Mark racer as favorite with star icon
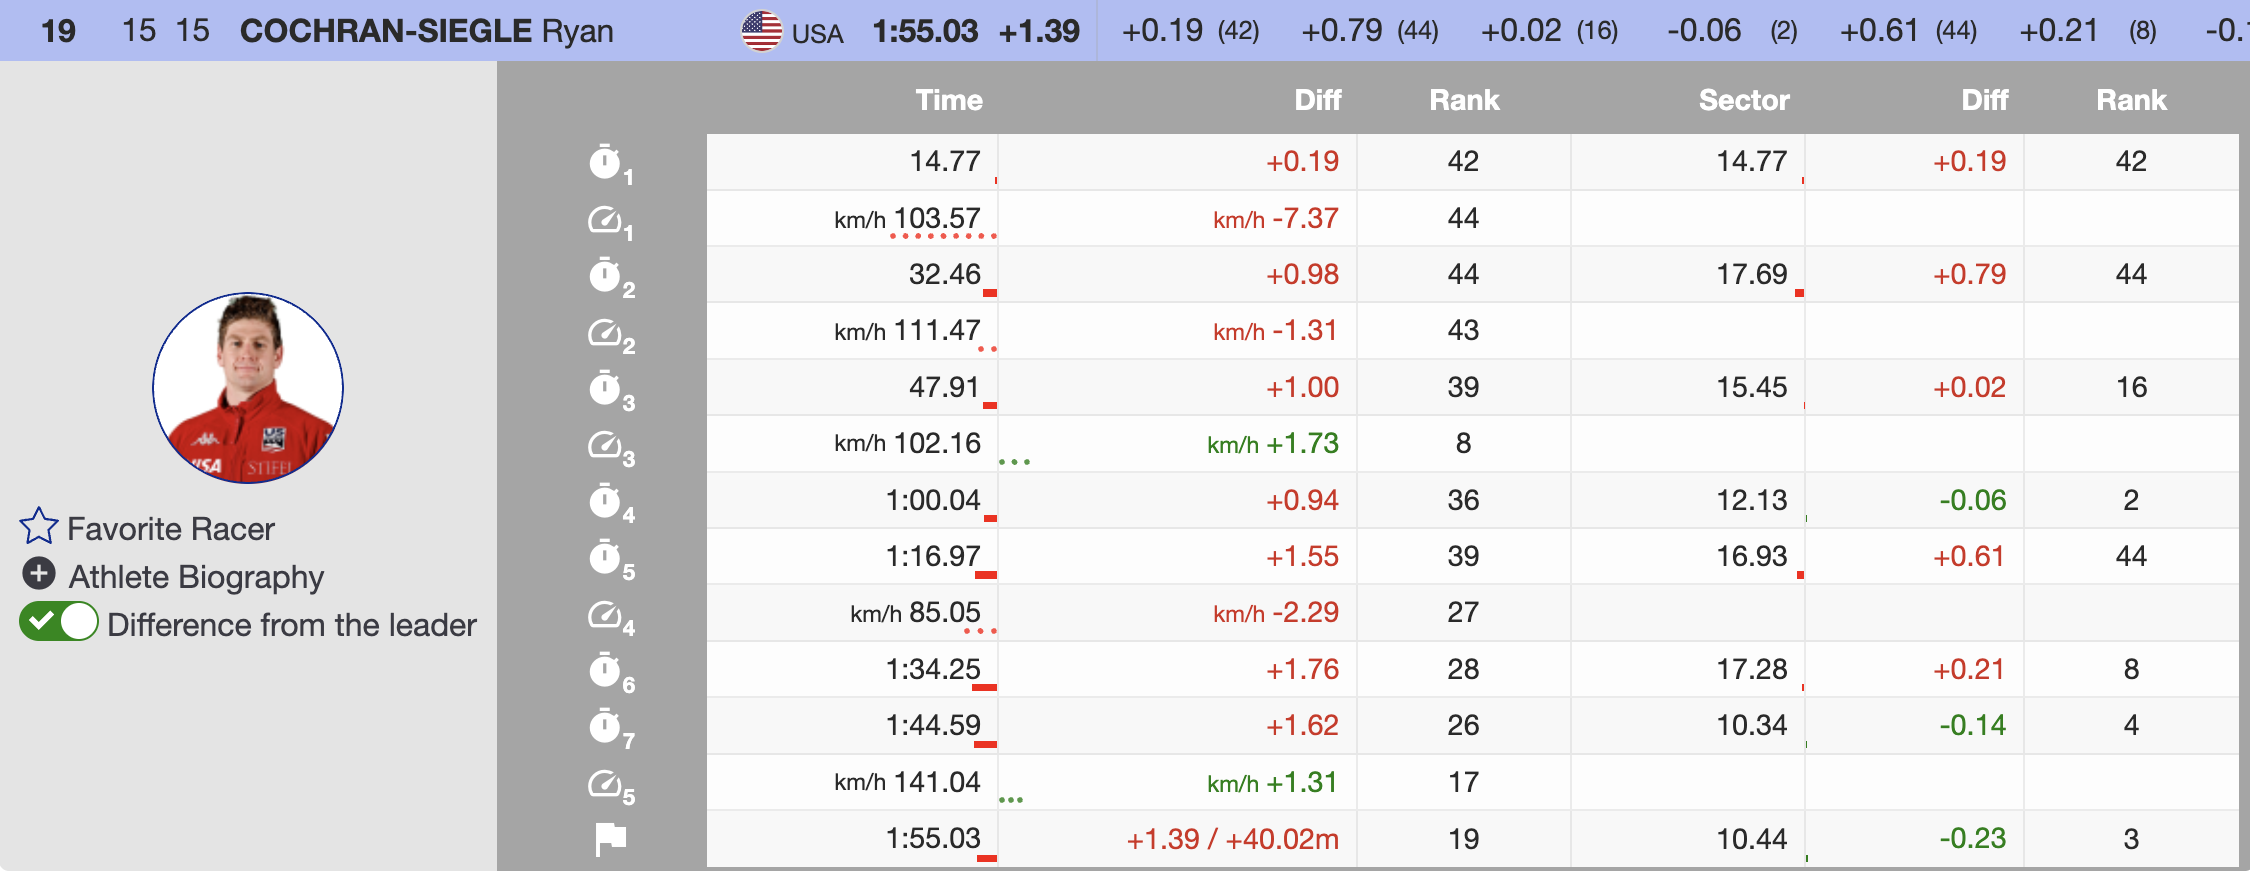2250x872 pixels. pyautogui.click(x=39, y=527)
